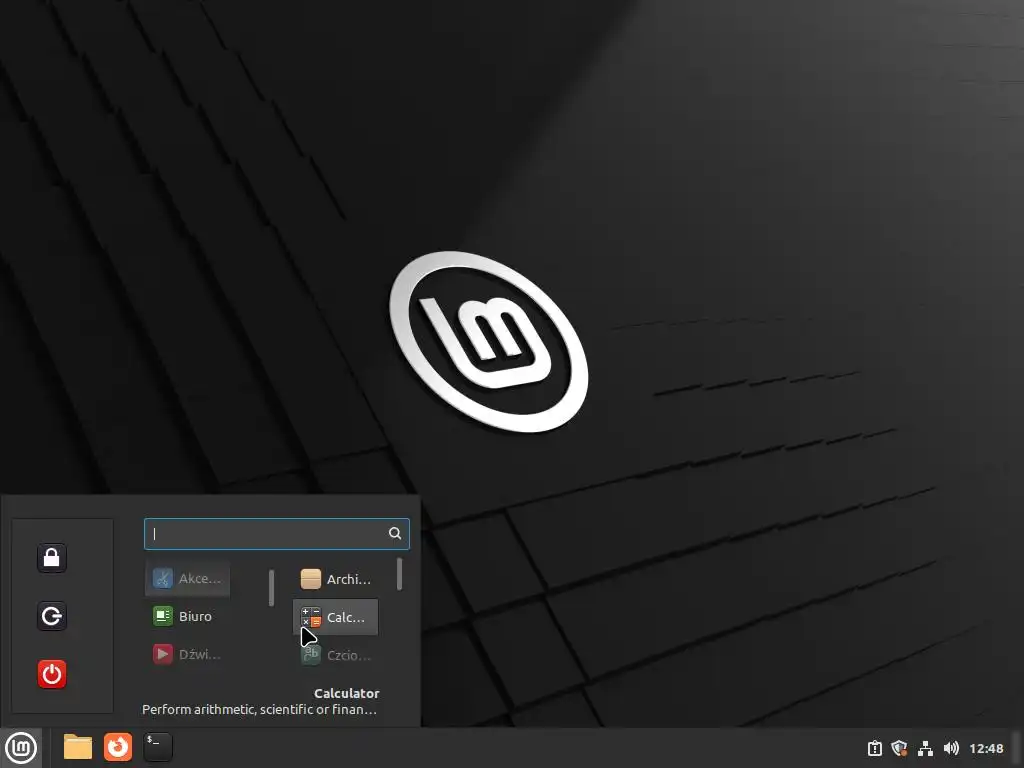
Task: Click the Dźwięk category play icon
Action: [x=163, y=654]
